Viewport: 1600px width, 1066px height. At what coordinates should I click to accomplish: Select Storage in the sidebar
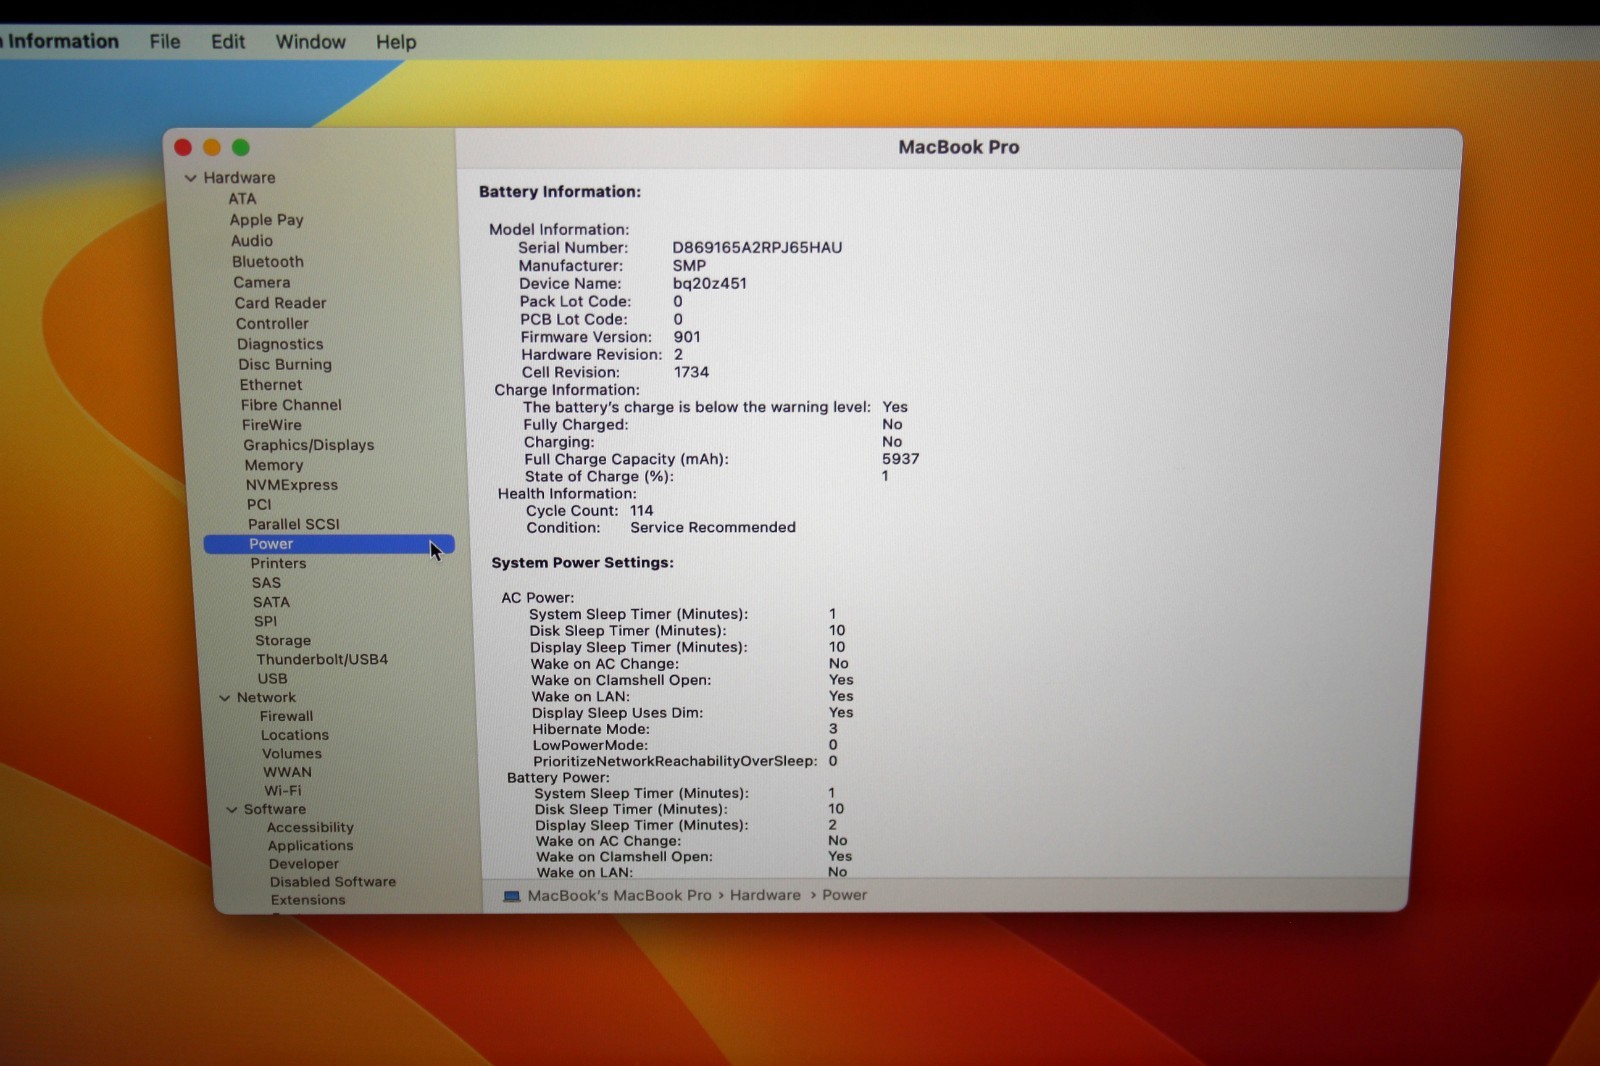point(283,640)
